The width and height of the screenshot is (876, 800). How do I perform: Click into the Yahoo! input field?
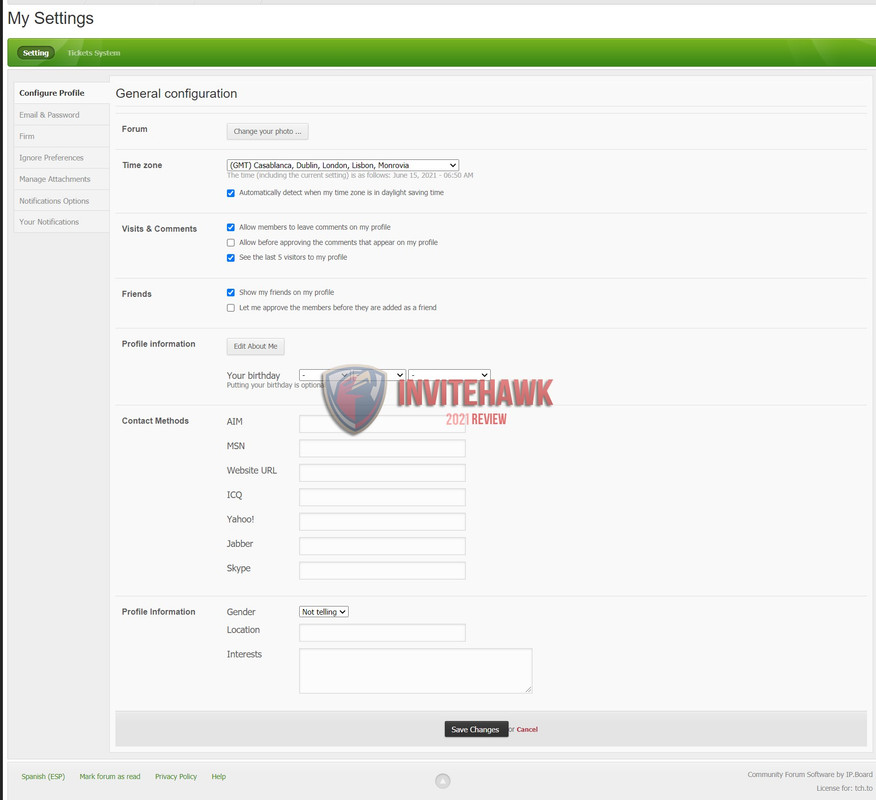click(x=382, y=522)
